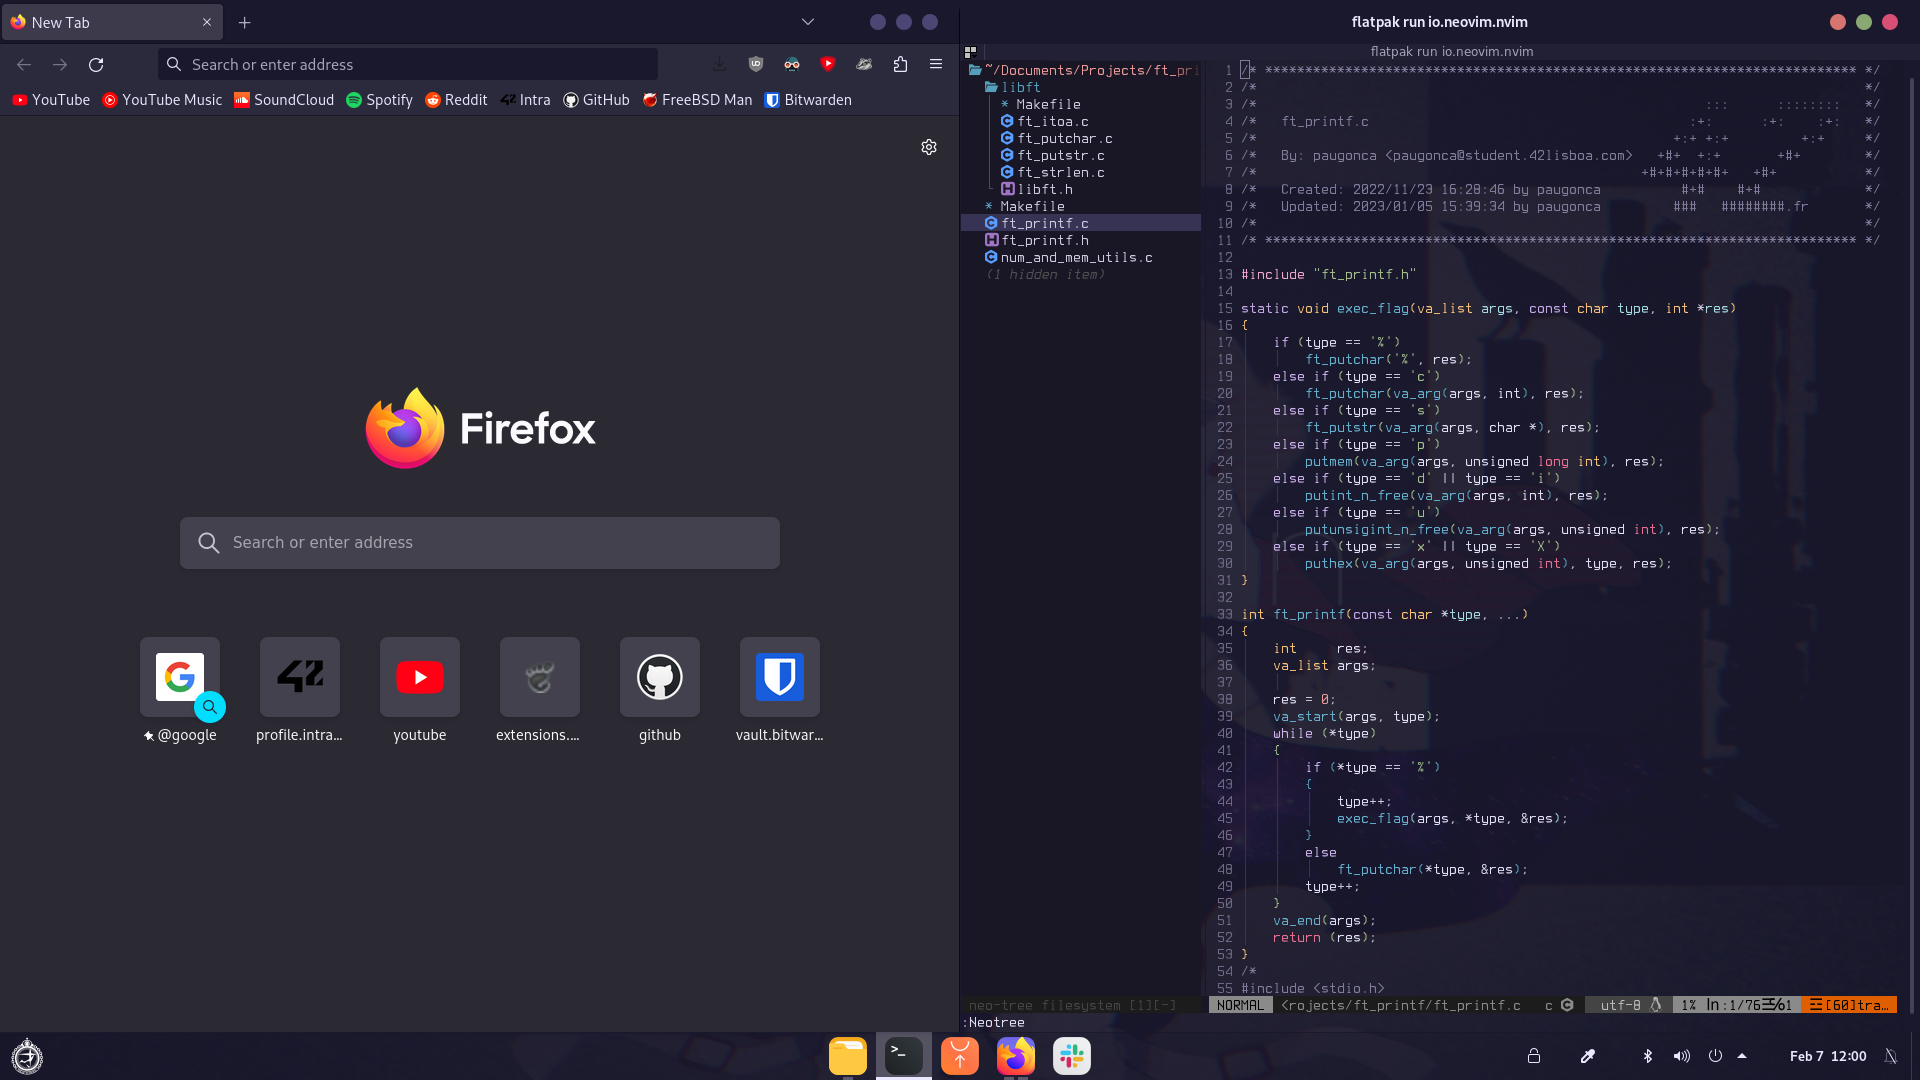The width and height of the screenshot is (1920, 1080).
Task: Open the list all tabs dropdown arrow
Action: (808, 22)
